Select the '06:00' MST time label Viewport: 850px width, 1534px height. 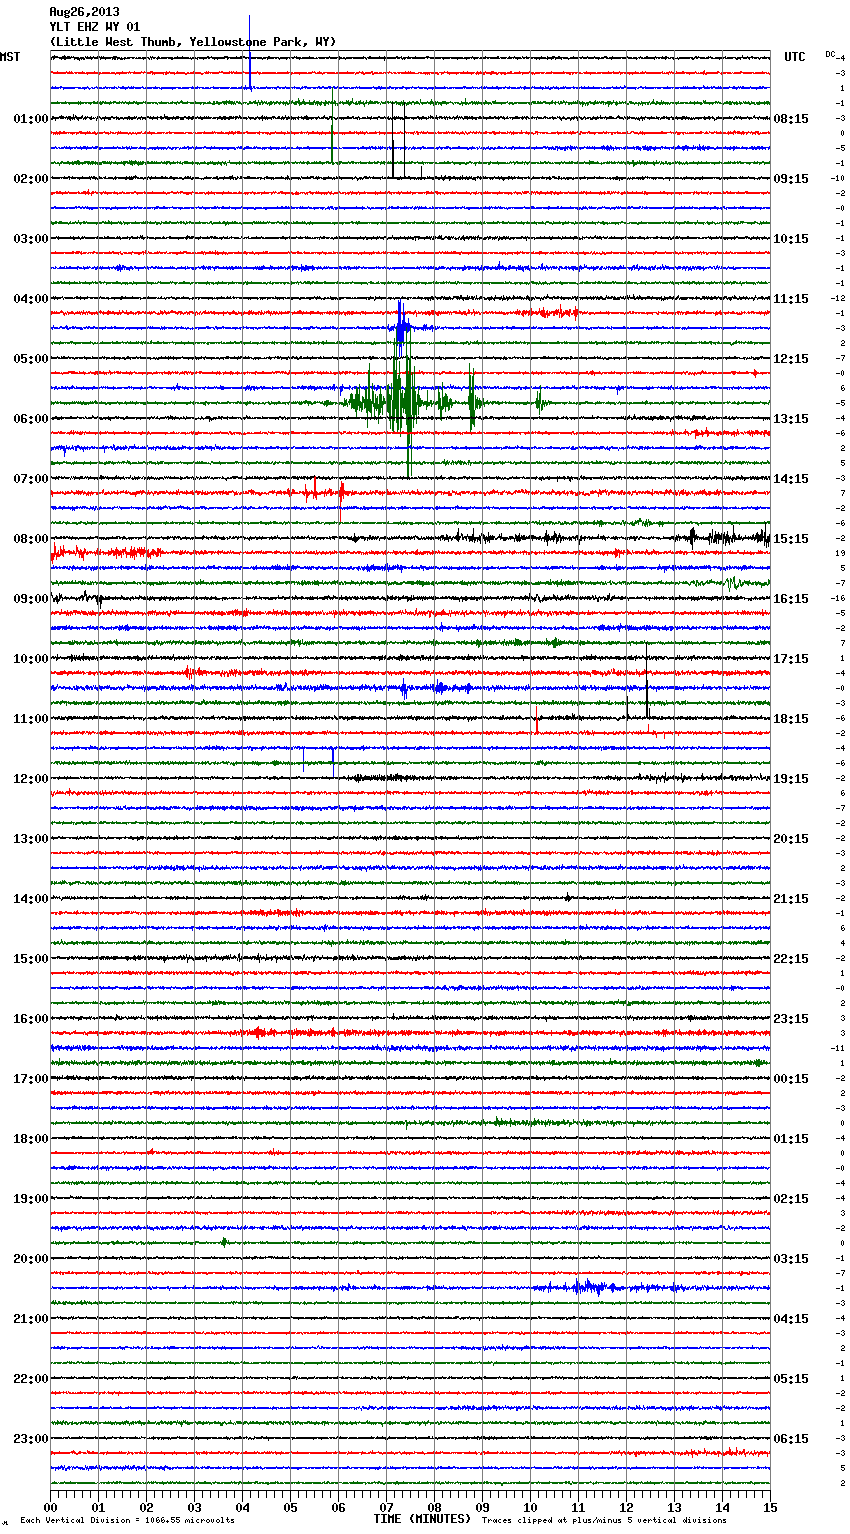click(31, 419)
